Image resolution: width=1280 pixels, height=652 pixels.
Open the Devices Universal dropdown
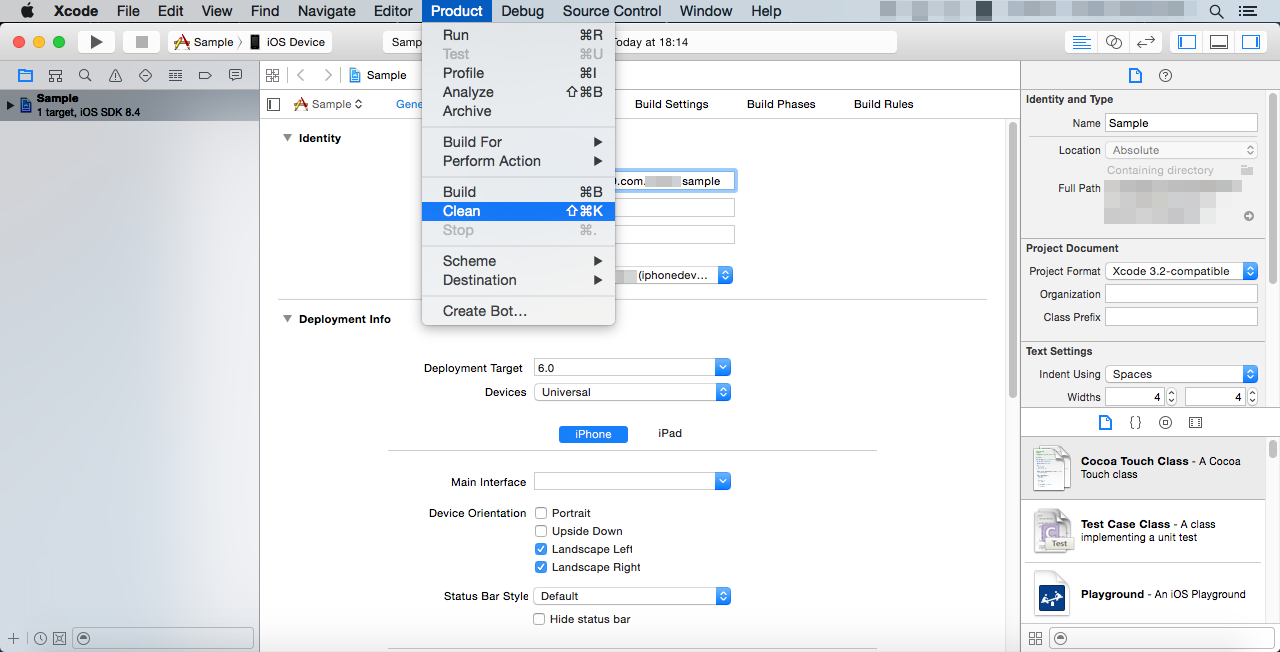pyautogui.click(x=632, y=392)
